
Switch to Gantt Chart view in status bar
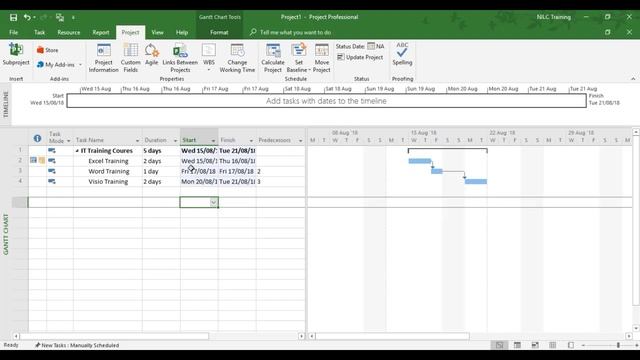point(499,345)
